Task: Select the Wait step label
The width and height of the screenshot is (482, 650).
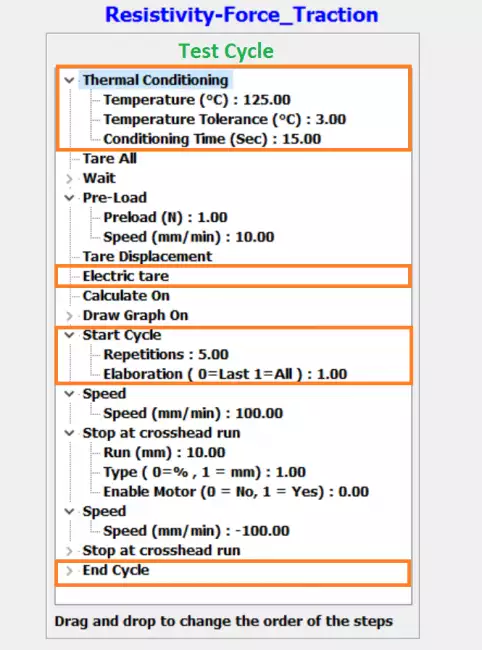Action: click(x=99, y=178)
